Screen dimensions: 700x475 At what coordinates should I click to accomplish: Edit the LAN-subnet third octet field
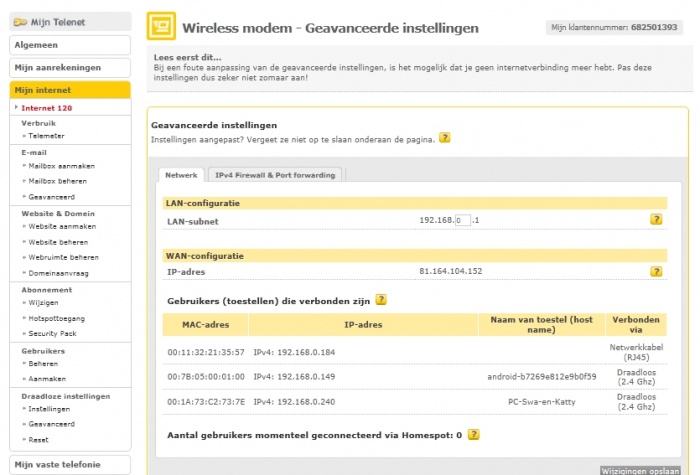(461, 220)
